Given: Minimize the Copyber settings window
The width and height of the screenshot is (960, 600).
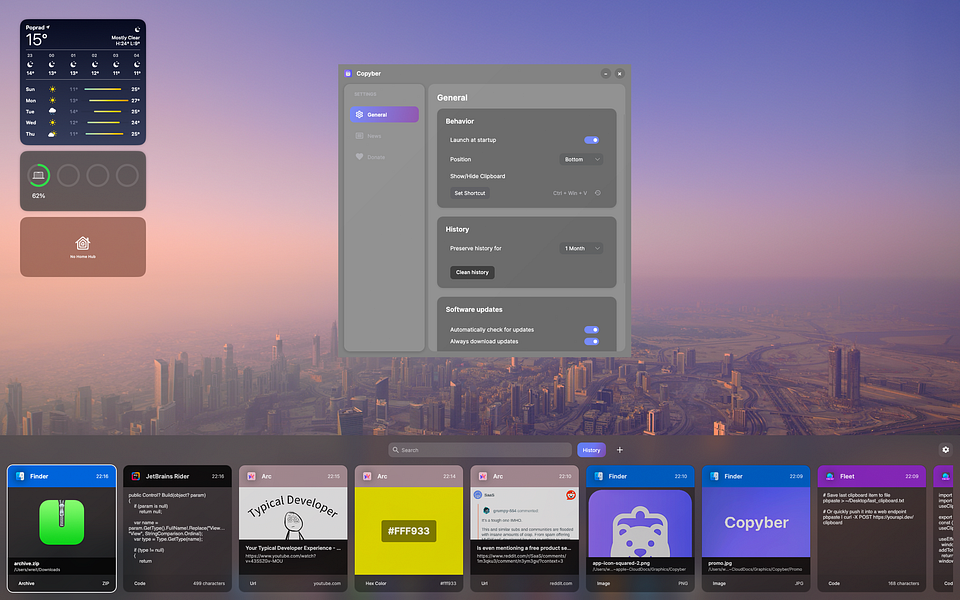Looking at the screenshot, I should tap(606, 73).
